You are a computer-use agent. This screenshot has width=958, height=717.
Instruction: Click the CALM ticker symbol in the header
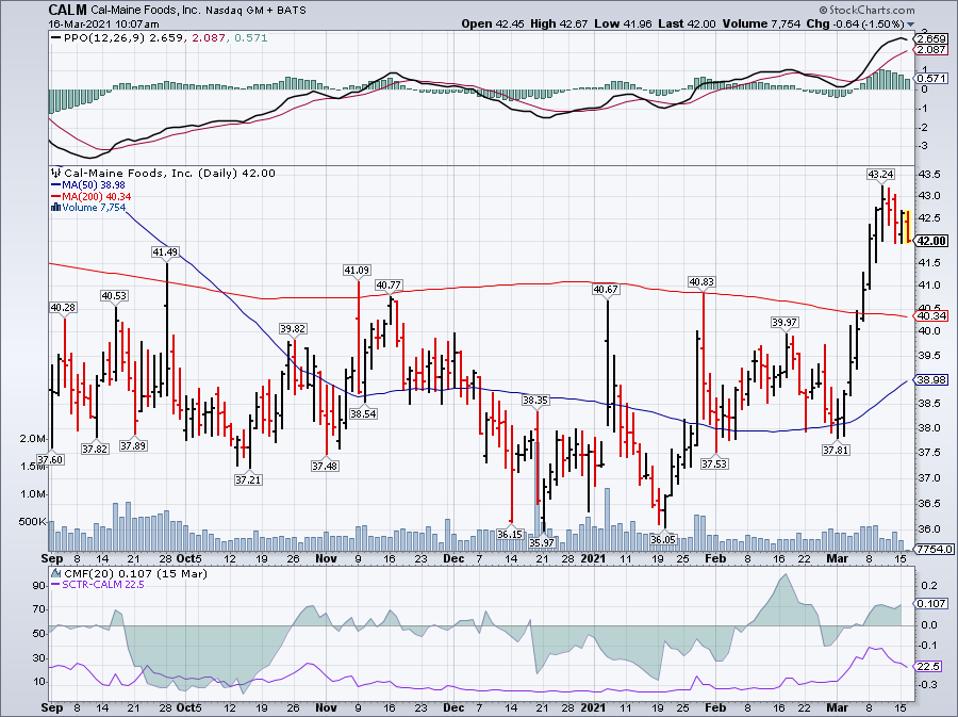point(69,10)
